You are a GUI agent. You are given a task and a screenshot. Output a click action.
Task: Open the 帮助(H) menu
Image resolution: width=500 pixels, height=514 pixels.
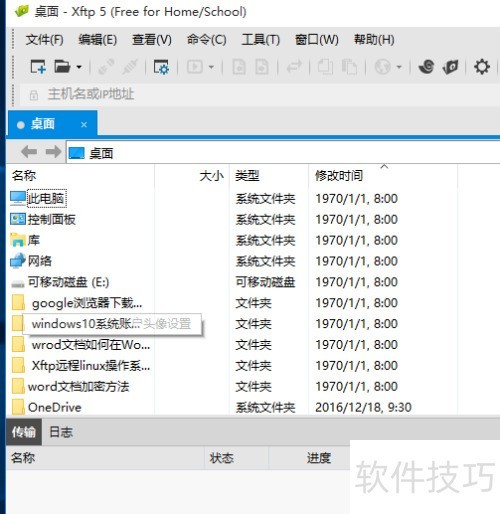tap(374, 40)
